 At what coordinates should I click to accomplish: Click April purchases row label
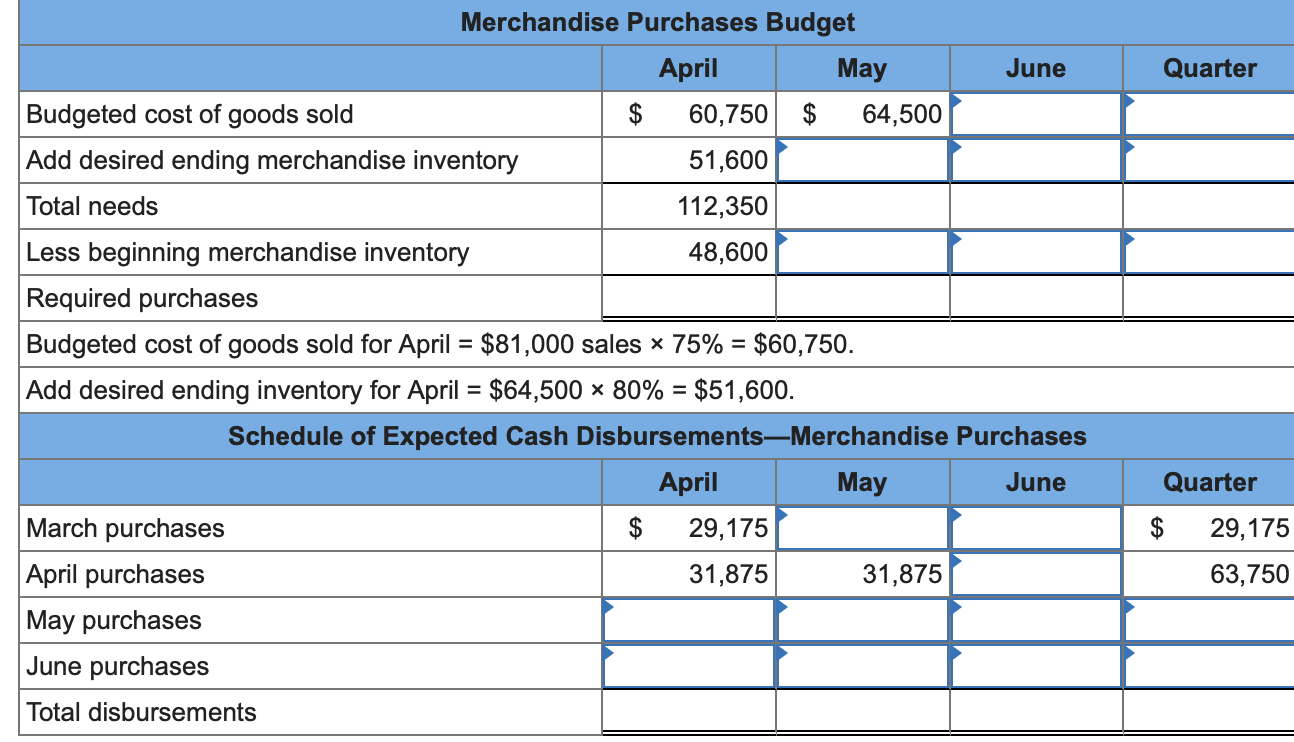coord(115,574)
